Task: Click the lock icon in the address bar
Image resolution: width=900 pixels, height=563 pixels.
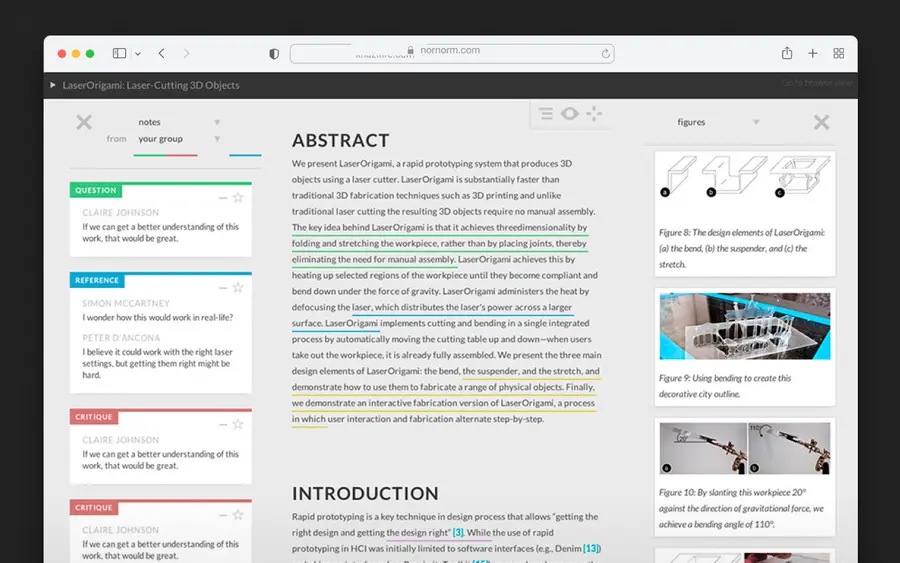Action: click(410, 51)
